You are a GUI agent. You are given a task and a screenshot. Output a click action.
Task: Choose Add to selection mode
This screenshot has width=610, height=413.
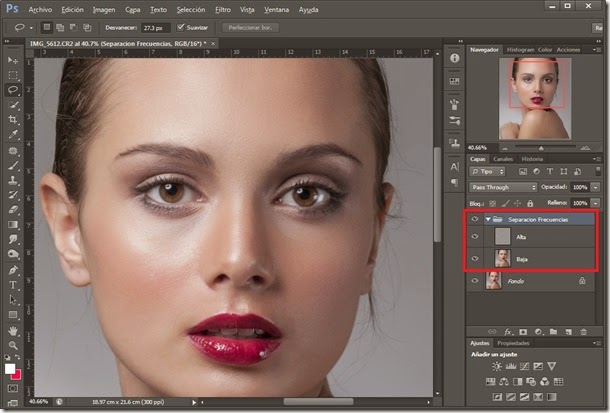pos(60,27)
